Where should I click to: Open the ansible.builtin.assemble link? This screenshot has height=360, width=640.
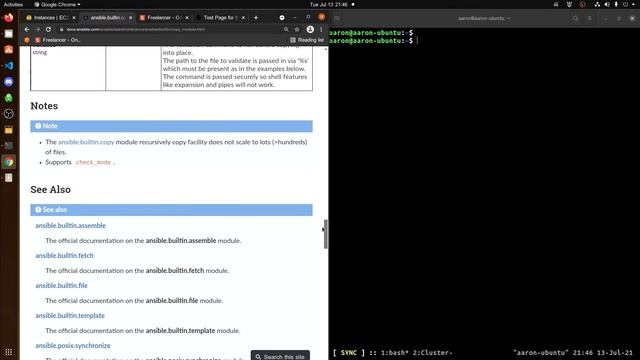pyautogui.click(x=70, y=225)
